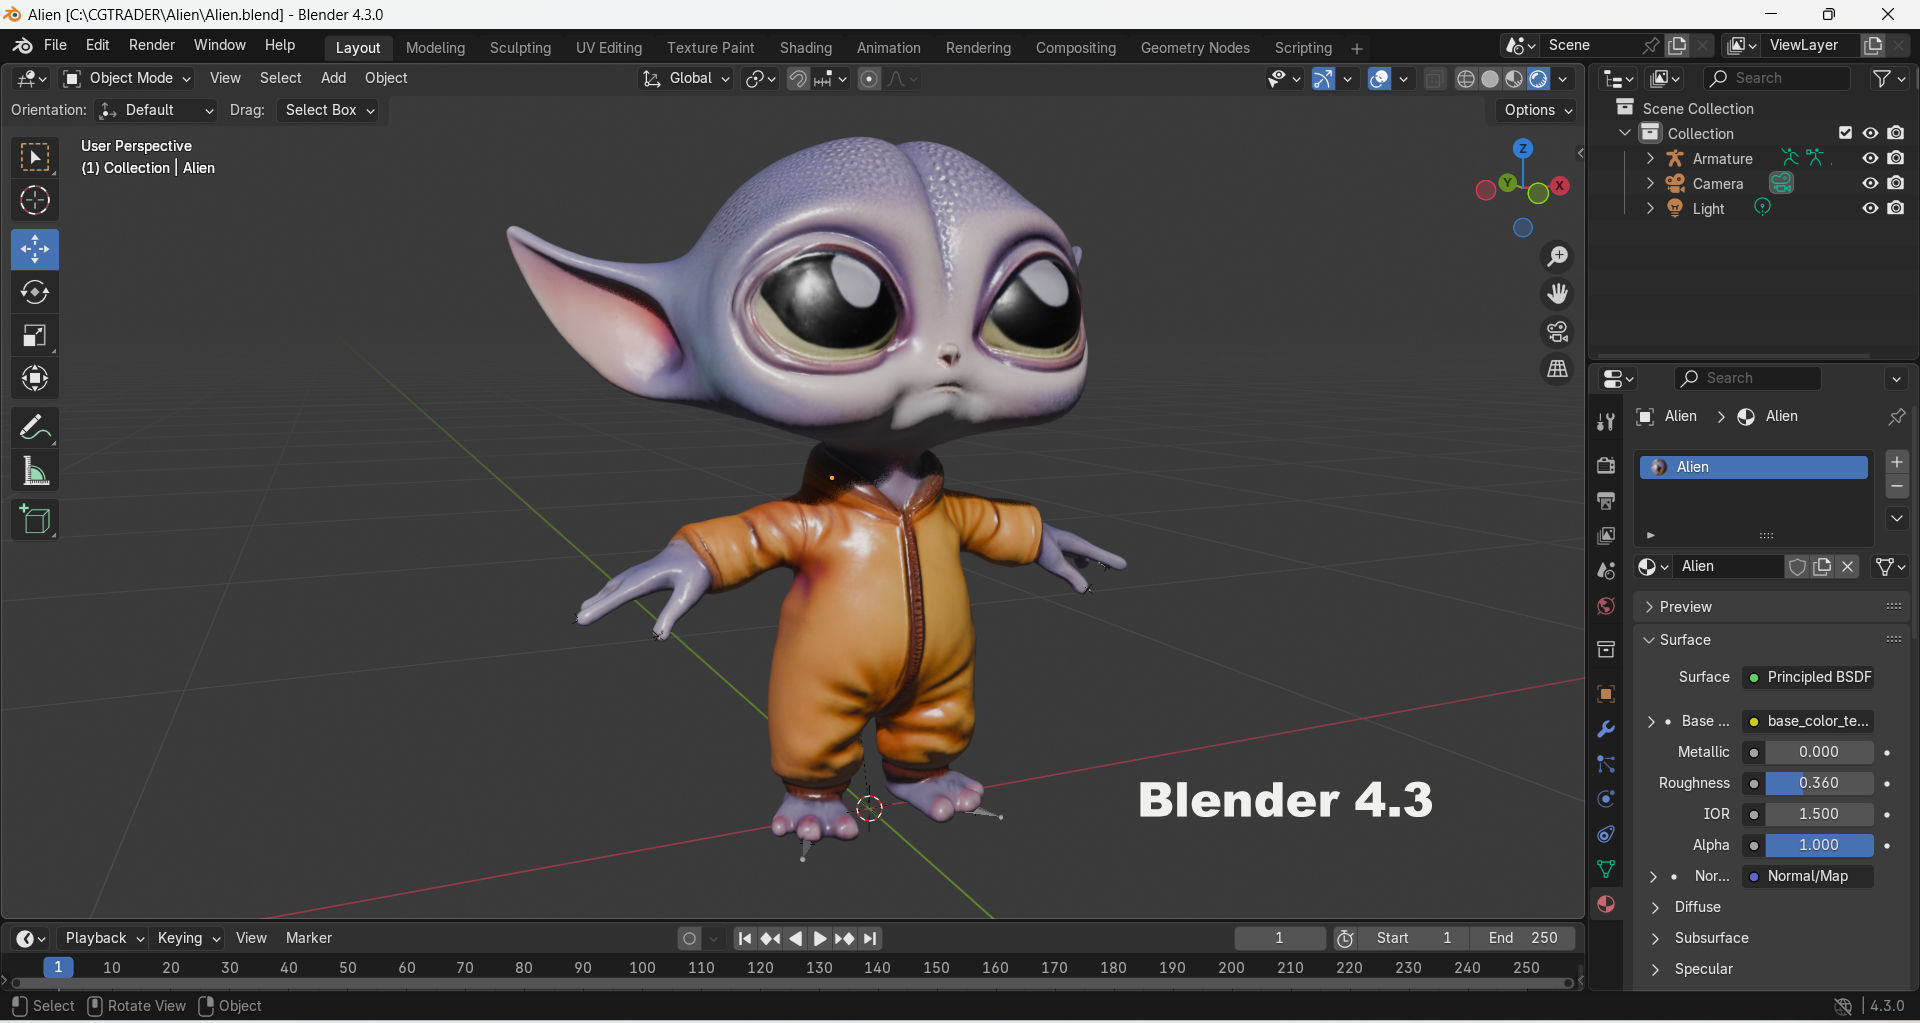
Task: Open the Playback popover
Action: [x=103, y=938]
